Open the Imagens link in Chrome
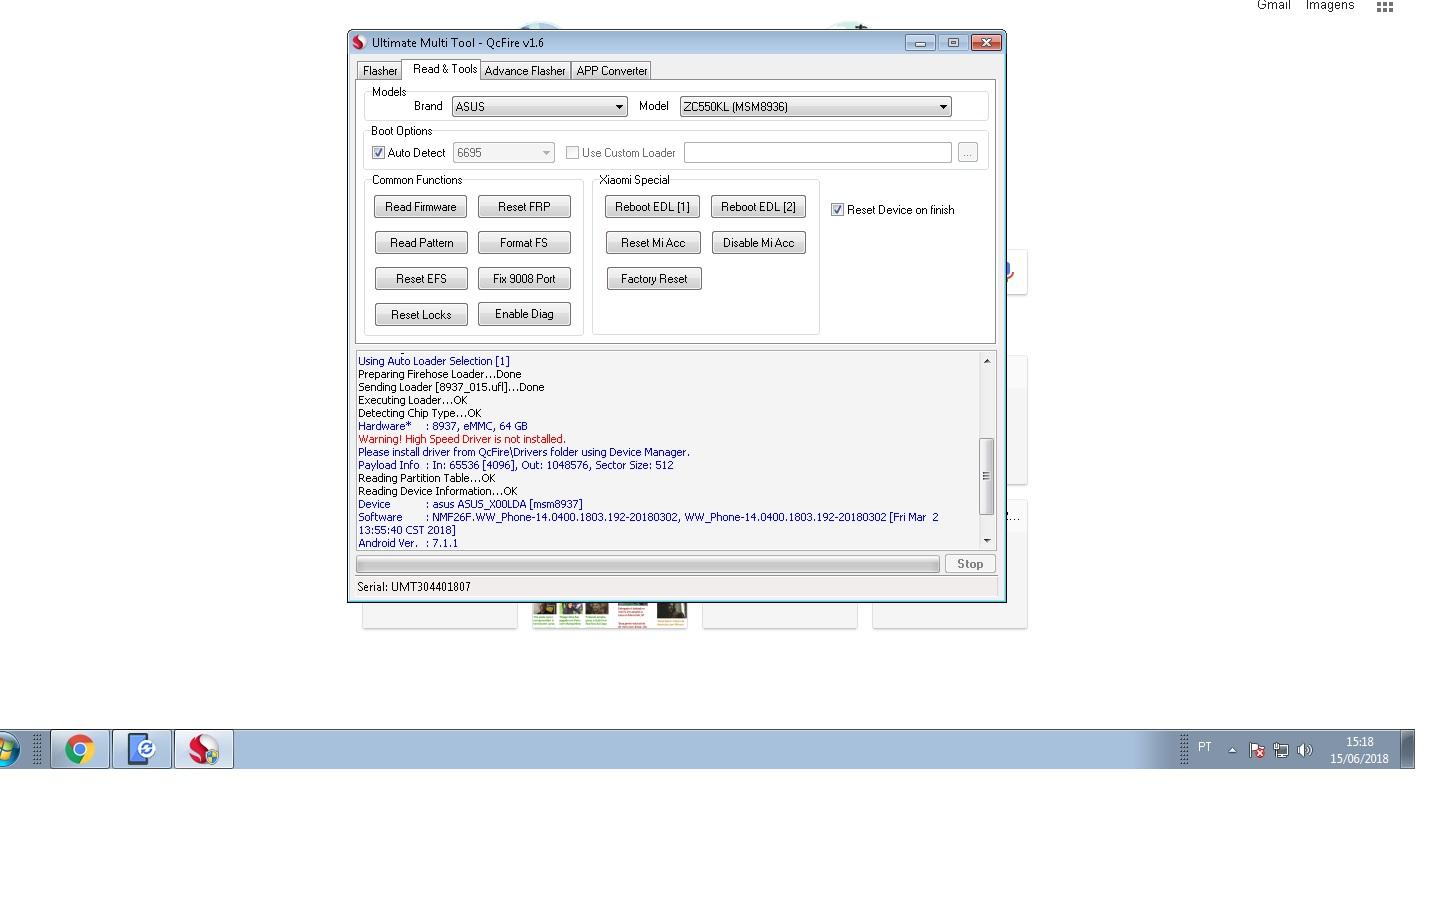This screenshot has width=1440, height=900. pos(1329,6)
